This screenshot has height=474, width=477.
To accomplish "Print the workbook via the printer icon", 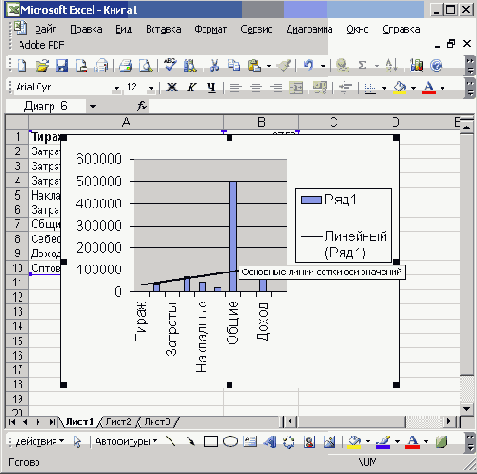I will 126,65.
